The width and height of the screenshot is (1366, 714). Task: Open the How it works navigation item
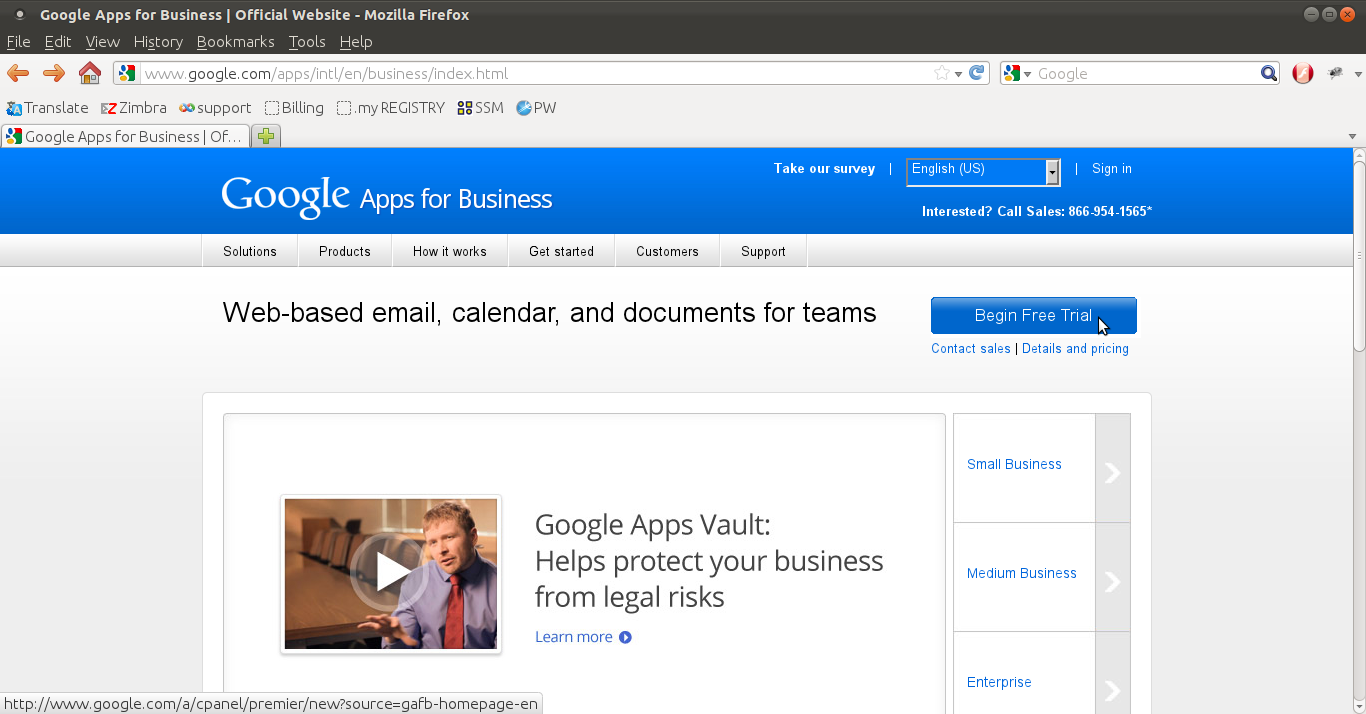pos(450,251)
